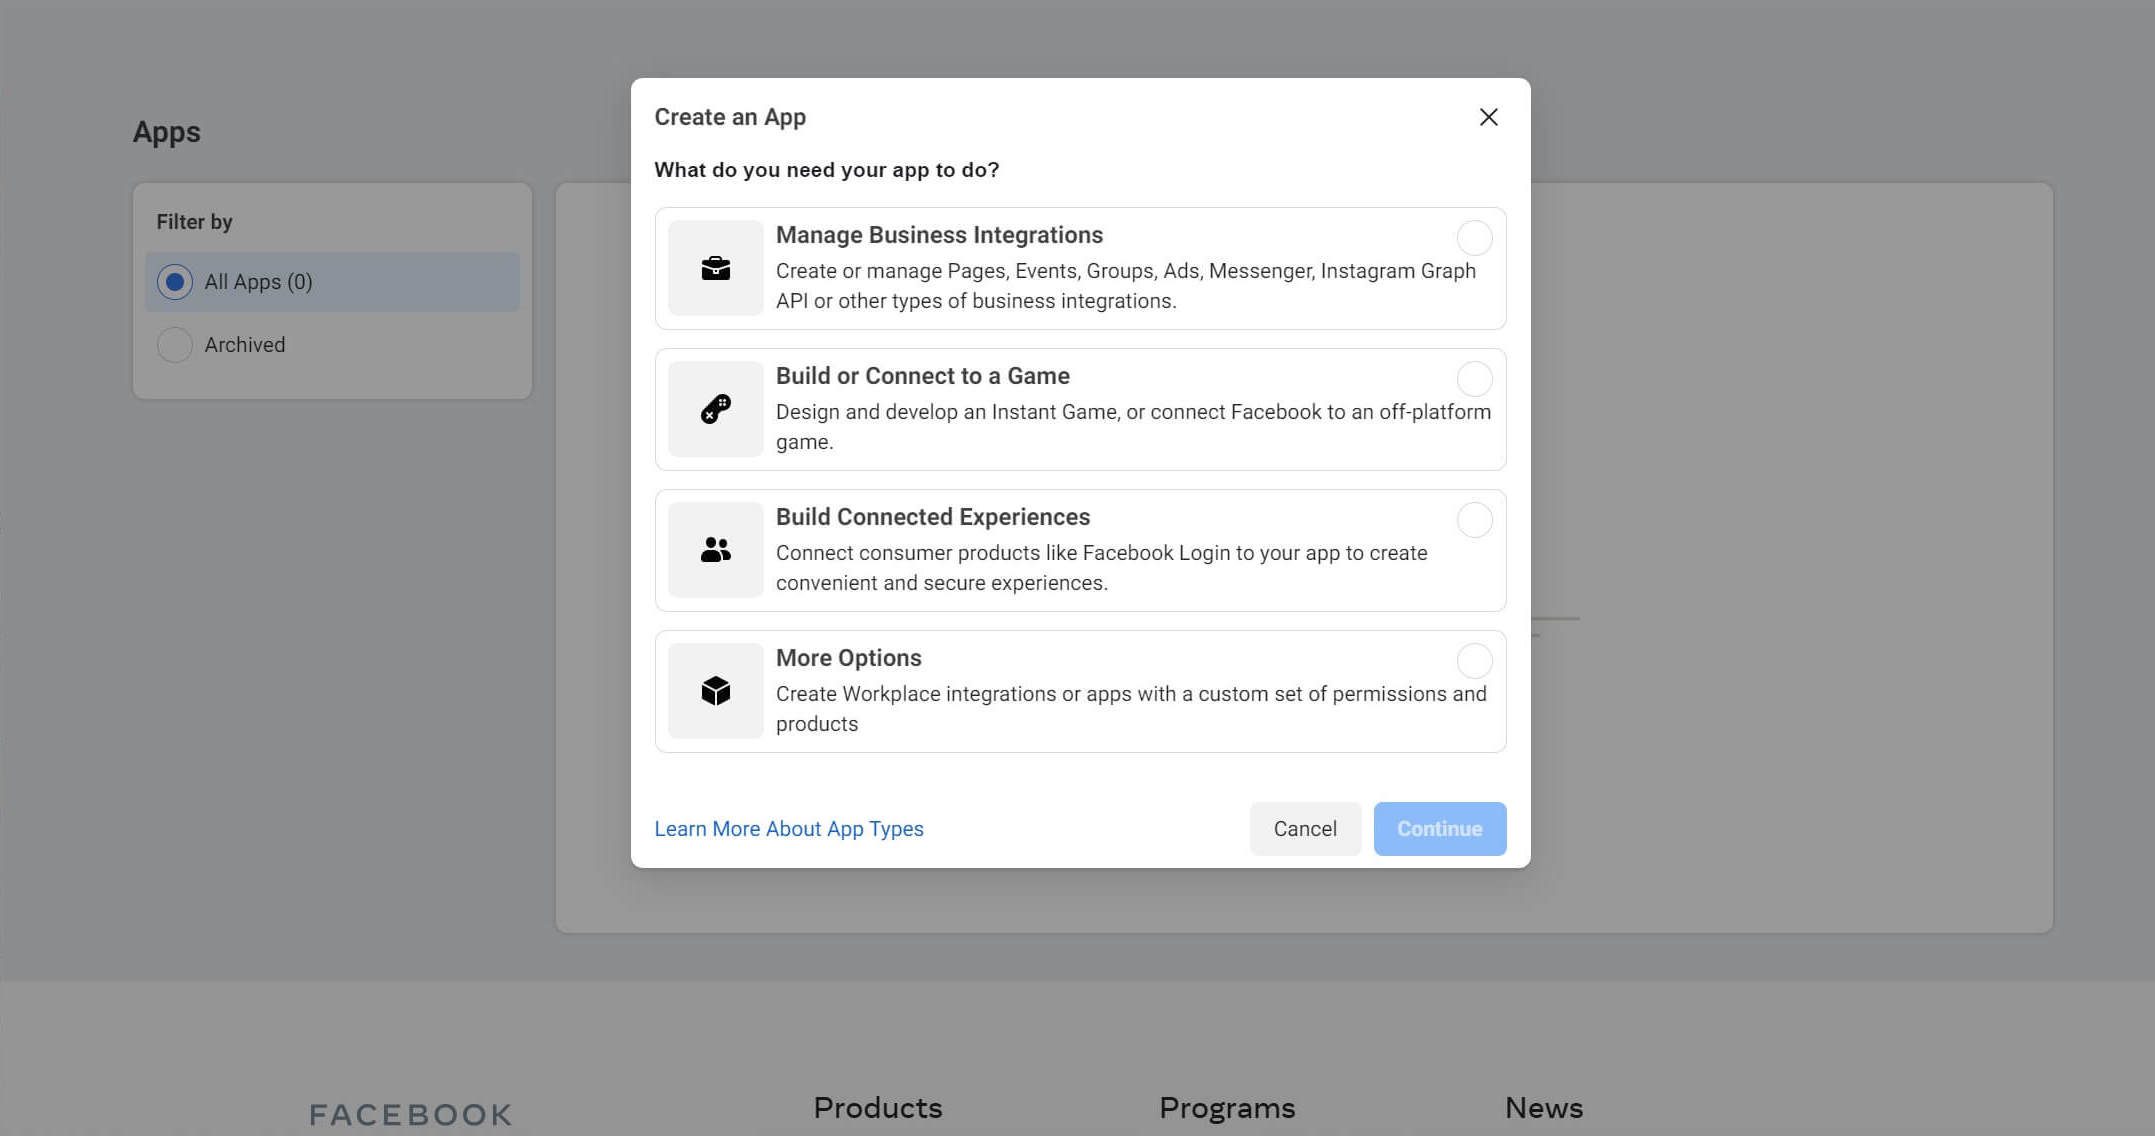
Task: Close the Create an App dialog
Action: pyautogui.click(x=1489, y=117)
